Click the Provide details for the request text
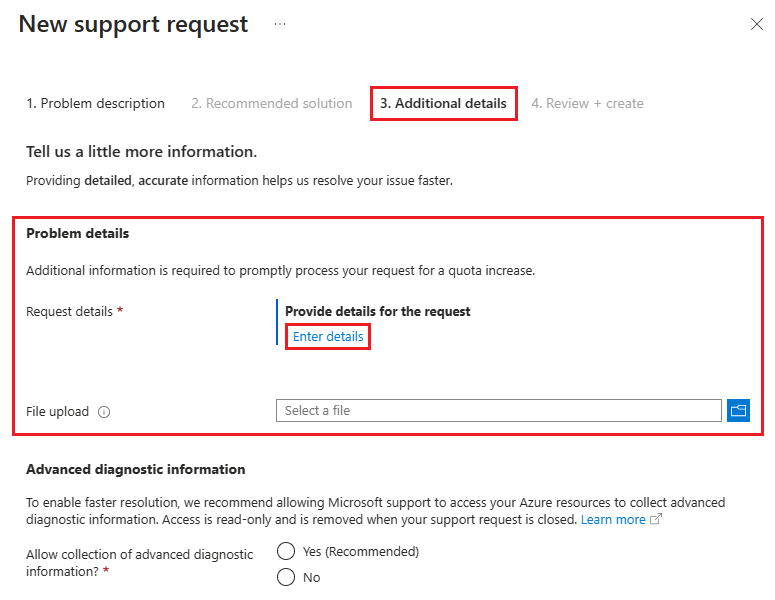The height and width of the screenshot is (600, 775). [x=377, y=311]
